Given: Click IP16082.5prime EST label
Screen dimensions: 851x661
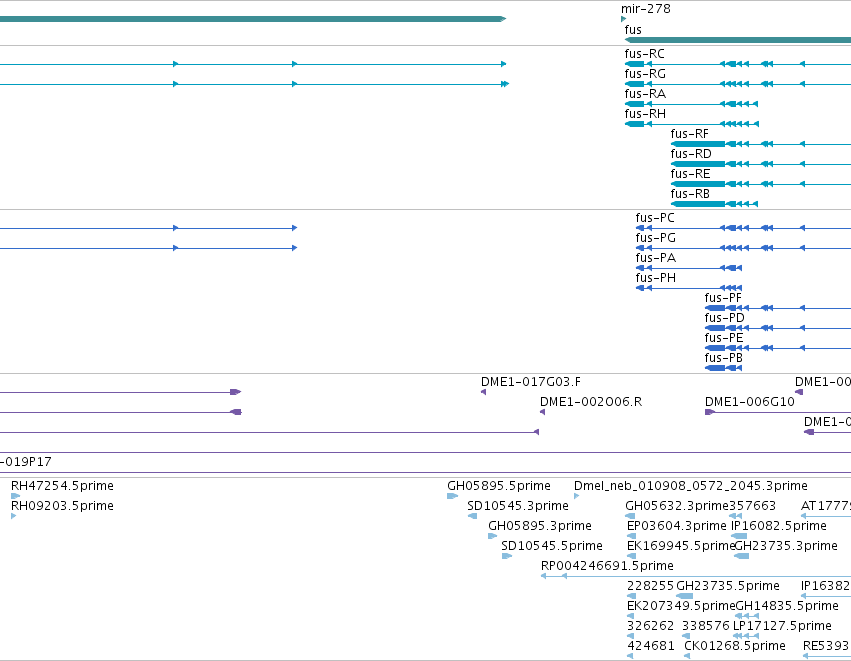Looking at the screenshot, I should 779,526.
